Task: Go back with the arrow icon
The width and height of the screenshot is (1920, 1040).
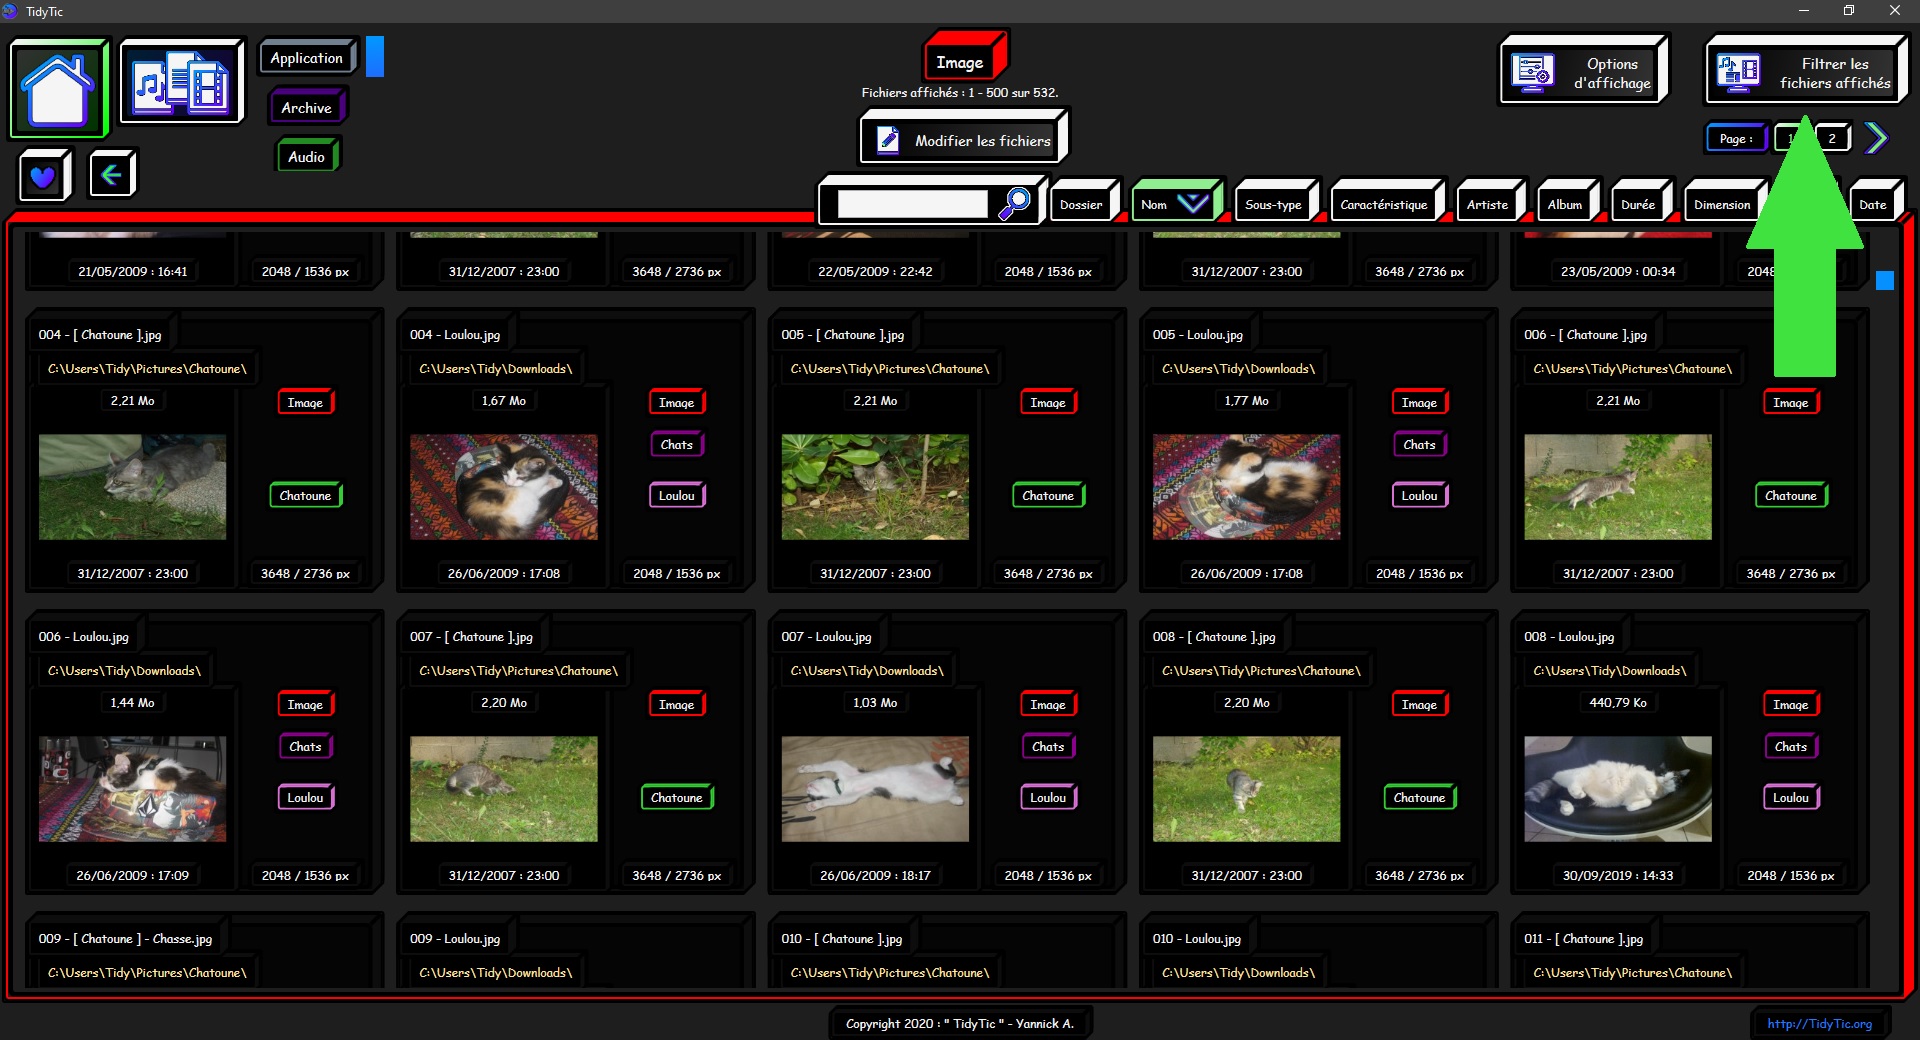Action: tap(111, 175)
